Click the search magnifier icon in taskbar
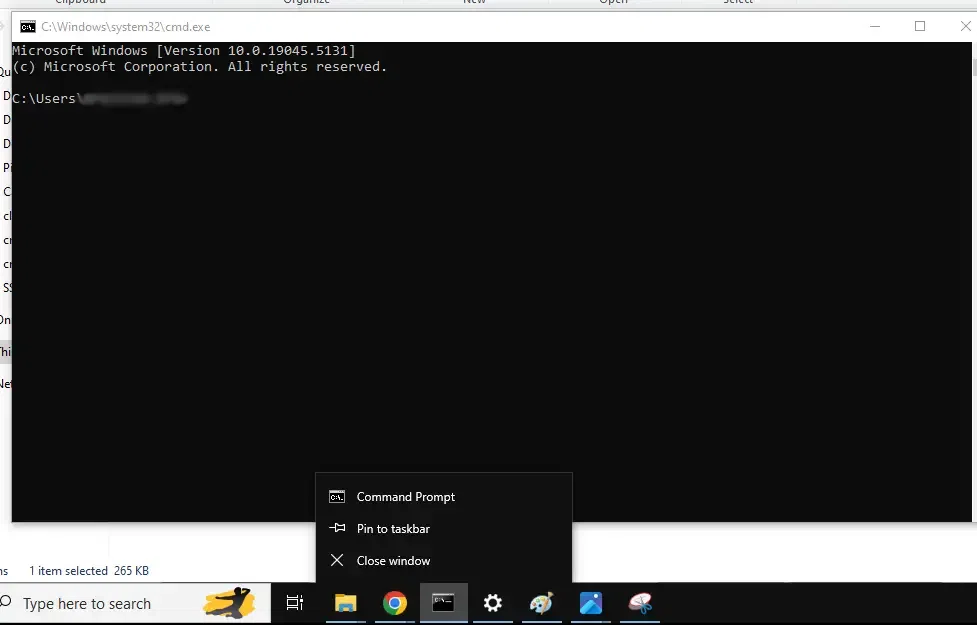Image resolution: width=977 pixels, height=625 pixels. click(7, 602)
